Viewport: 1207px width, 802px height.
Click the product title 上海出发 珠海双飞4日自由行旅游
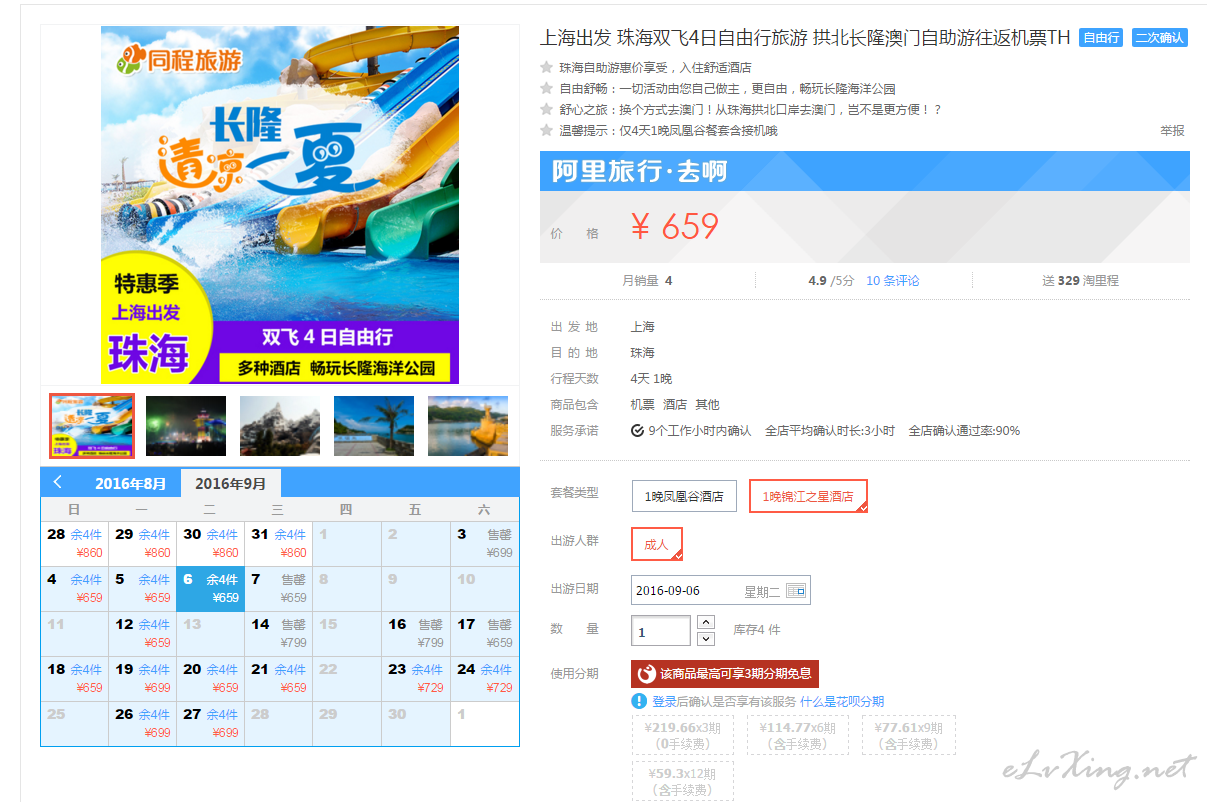[x=805, y=38]
